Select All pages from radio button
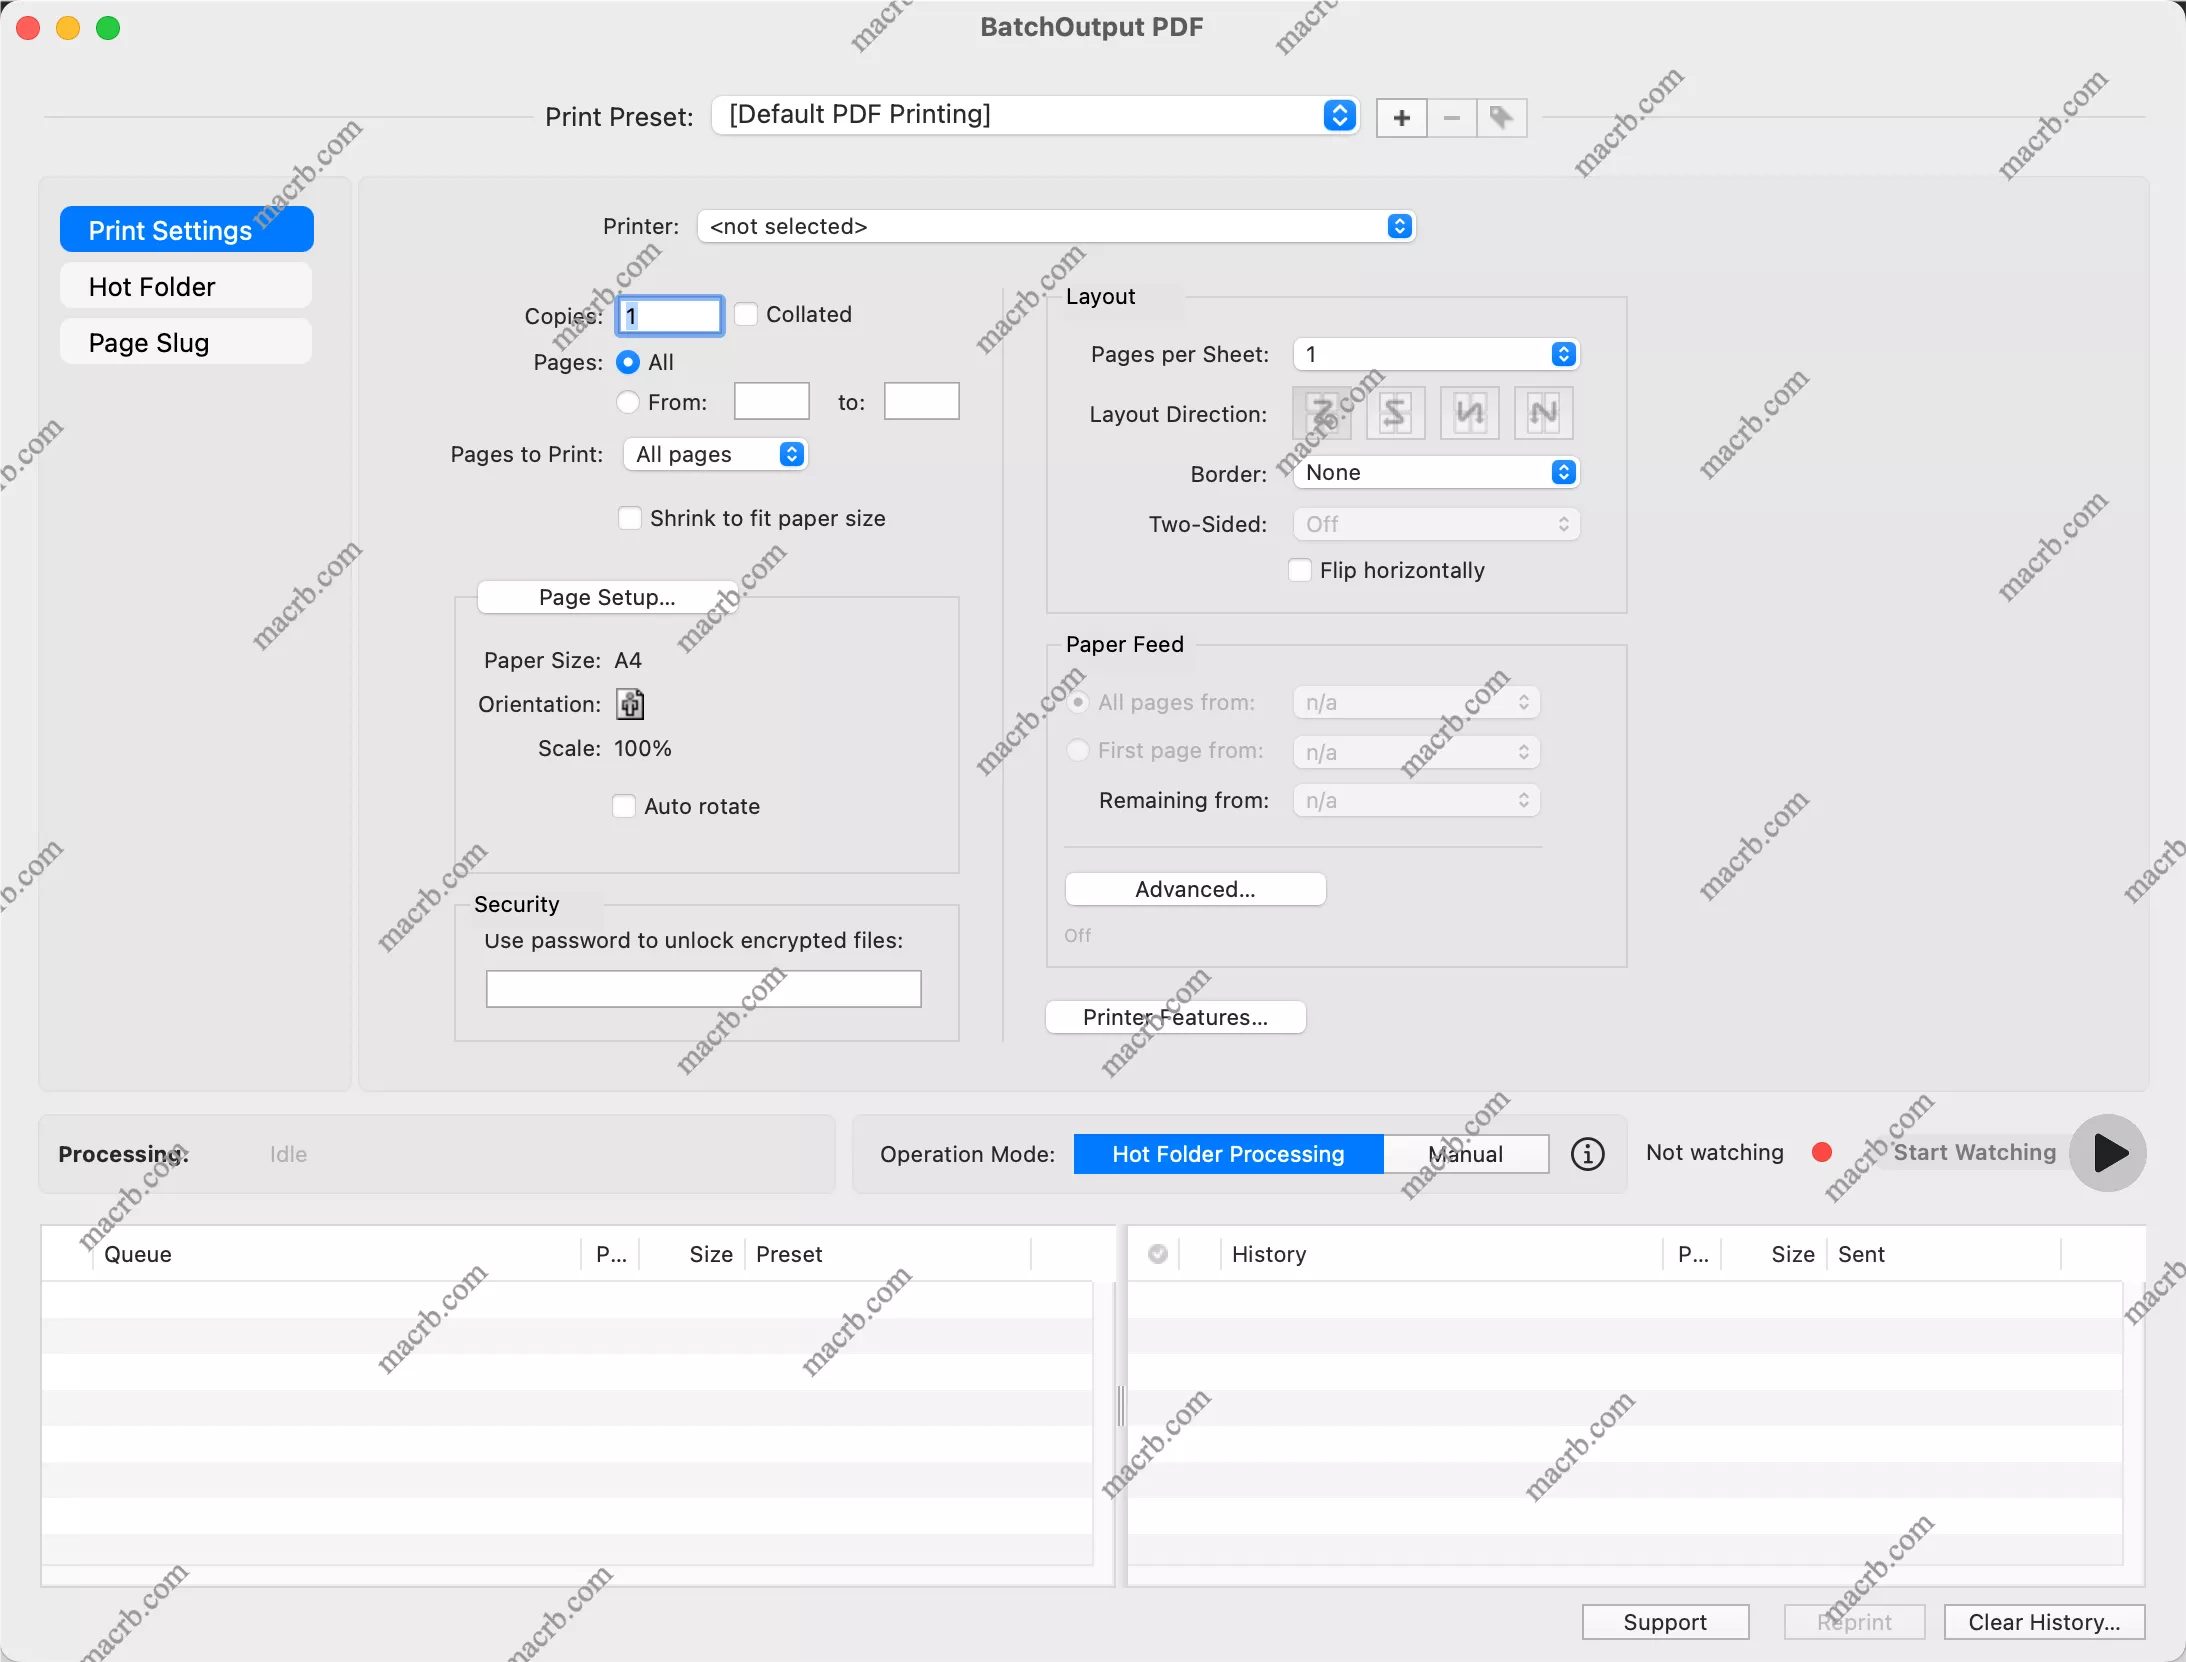 [1078, 702]
